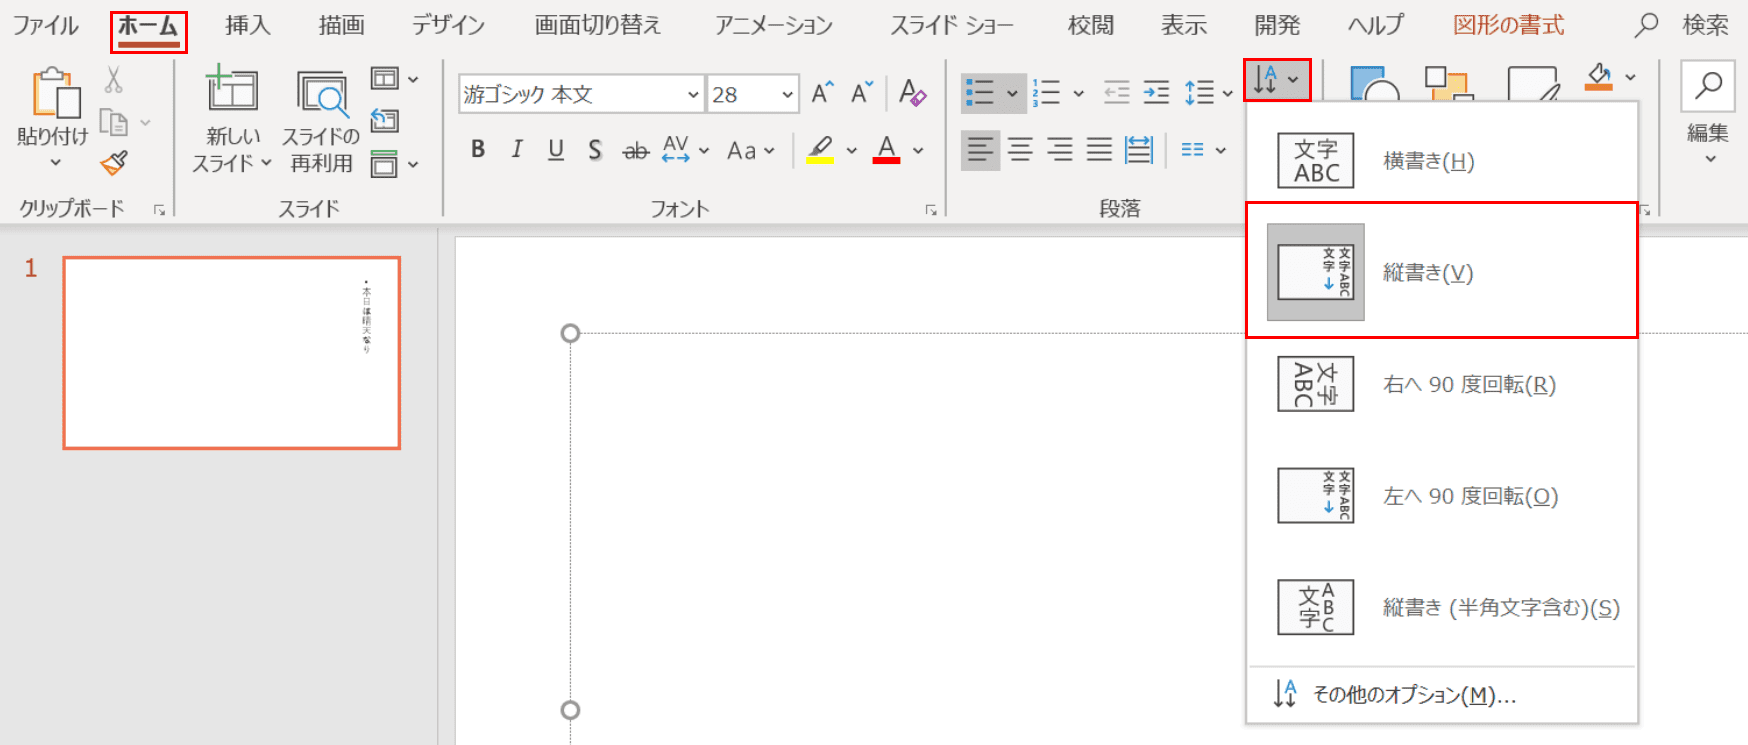This screenshot has height=745, width=1748.
Task: Open the アニメーション tab
Action: (774, 25)
